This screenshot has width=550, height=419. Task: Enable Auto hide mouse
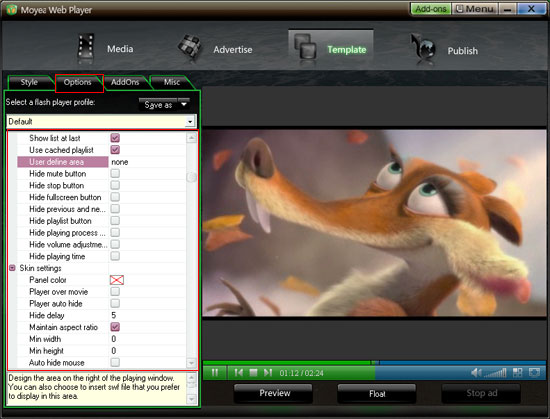115,362
